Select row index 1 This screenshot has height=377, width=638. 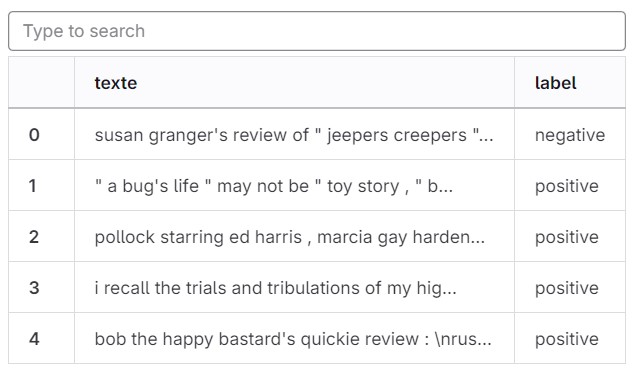coord(33,186)
